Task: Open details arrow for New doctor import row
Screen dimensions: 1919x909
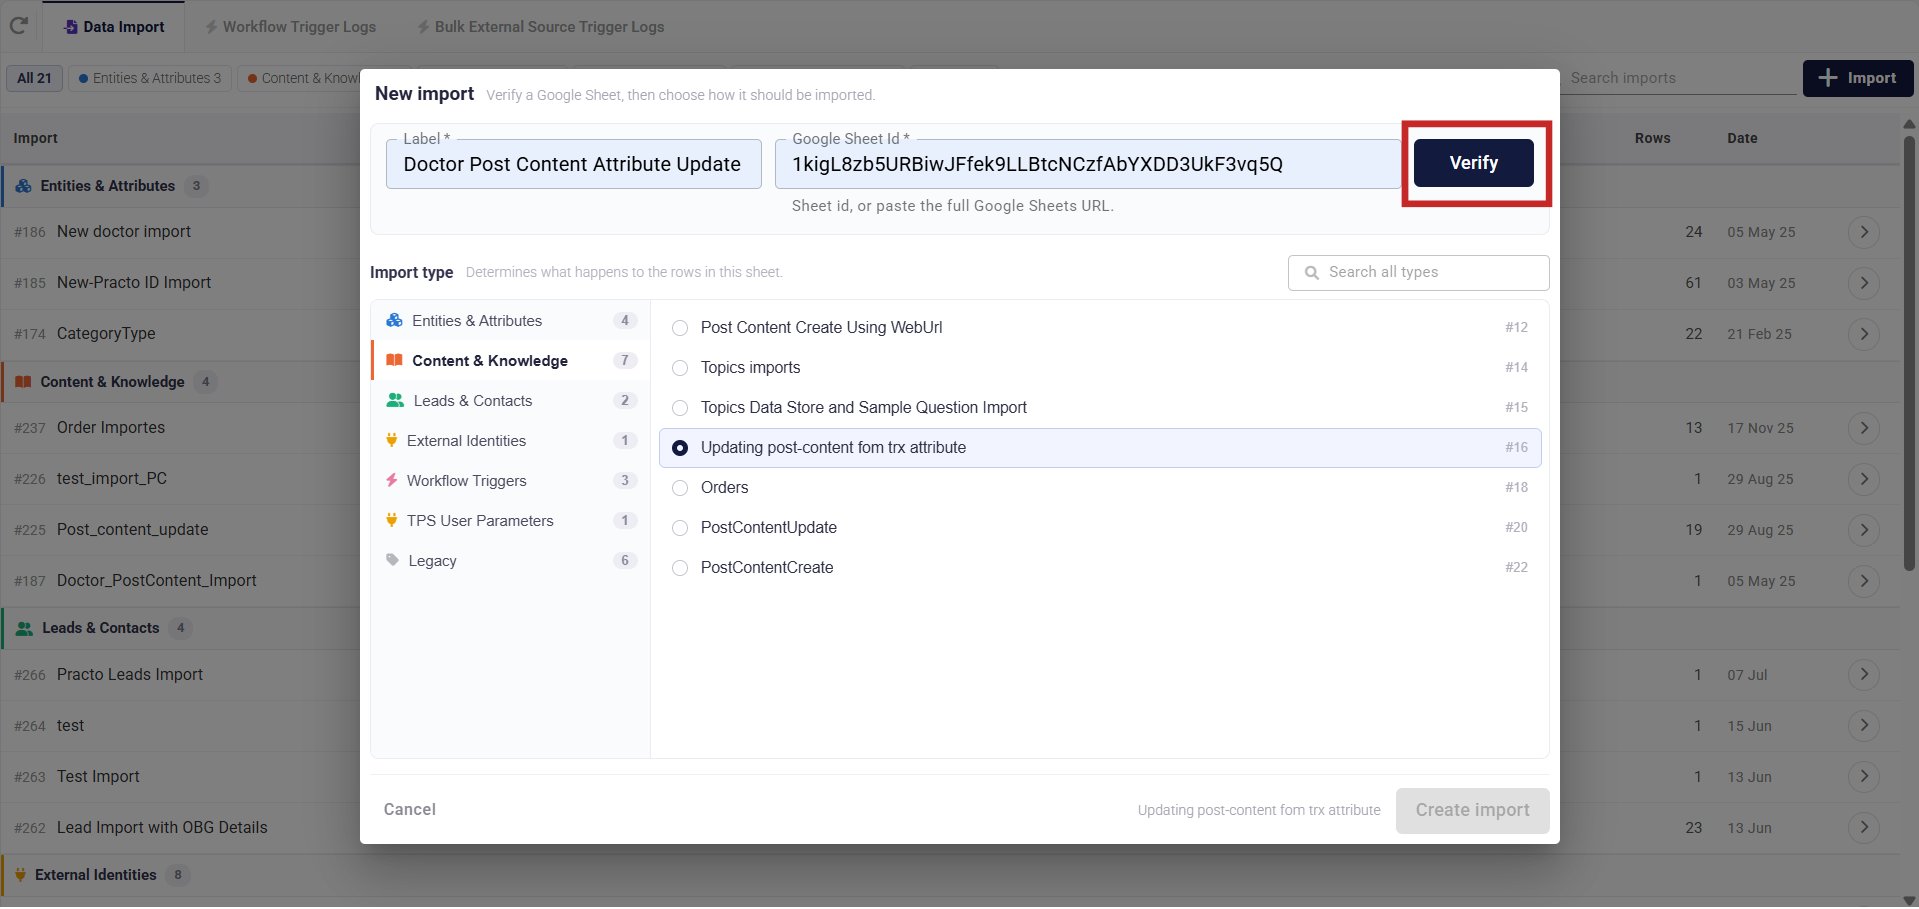Action: [1863, 232]
